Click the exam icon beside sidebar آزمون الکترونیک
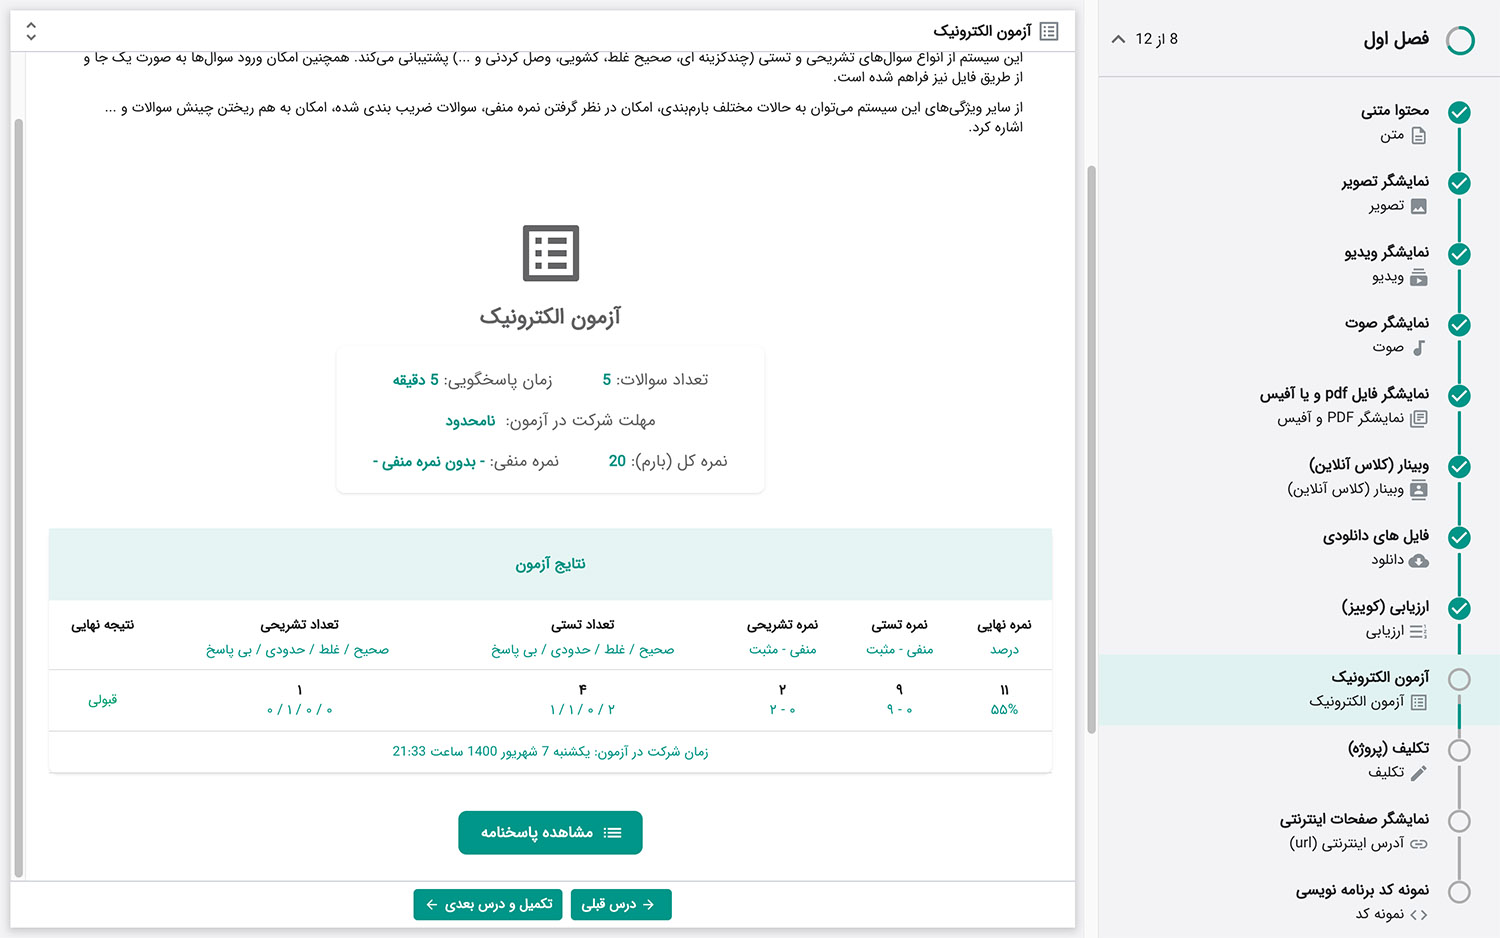1500x938 pixels. tap(1418, 703)
